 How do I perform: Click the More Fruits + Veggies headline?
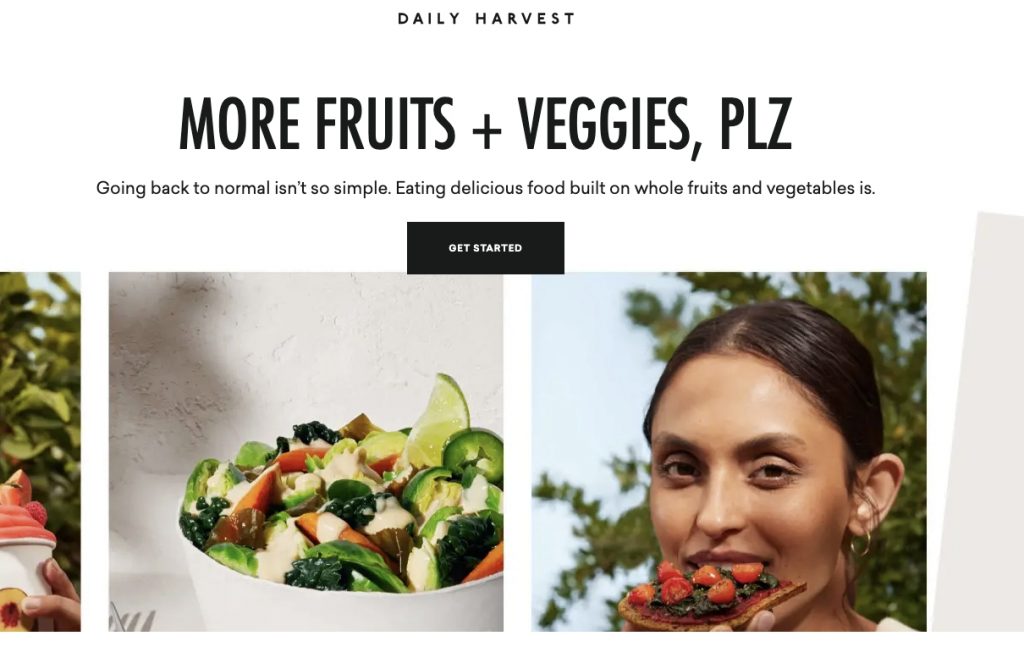pos(485,124)
